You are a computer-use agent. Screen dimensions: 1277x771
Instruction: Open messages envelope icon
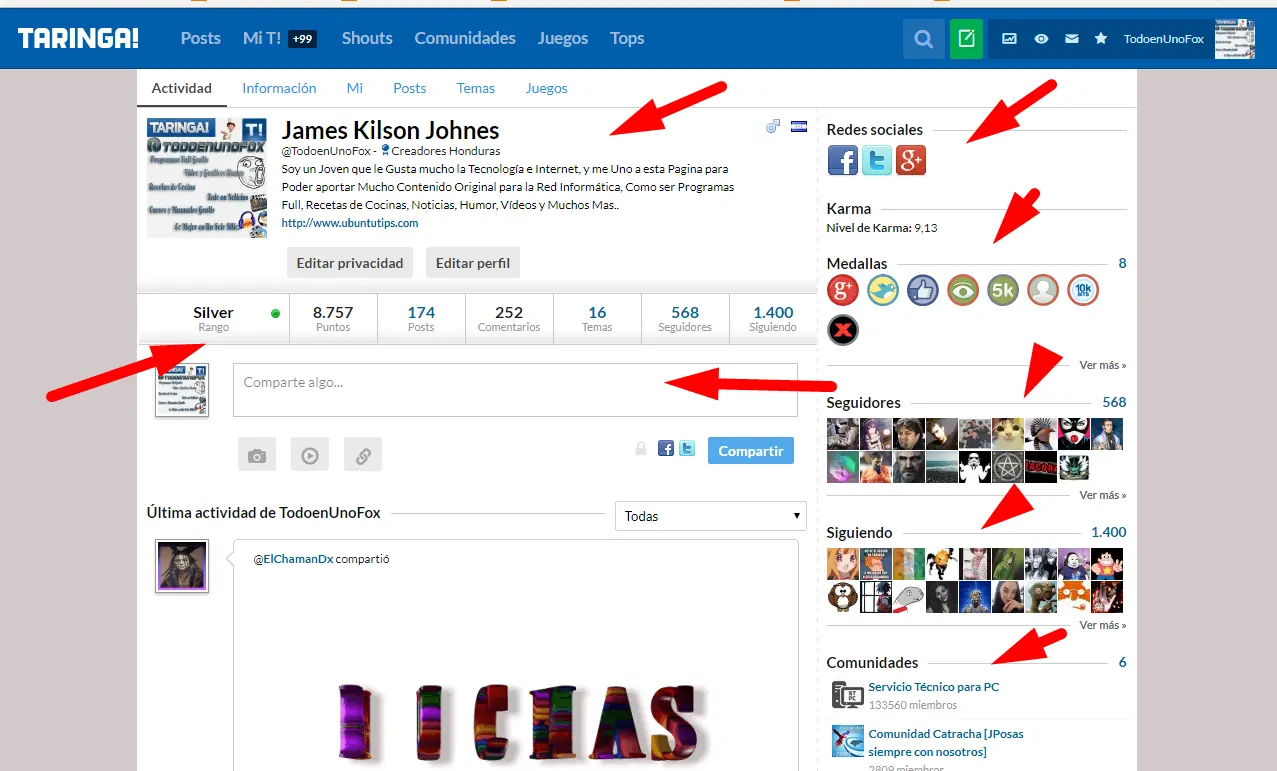(x=1071, y=39)
